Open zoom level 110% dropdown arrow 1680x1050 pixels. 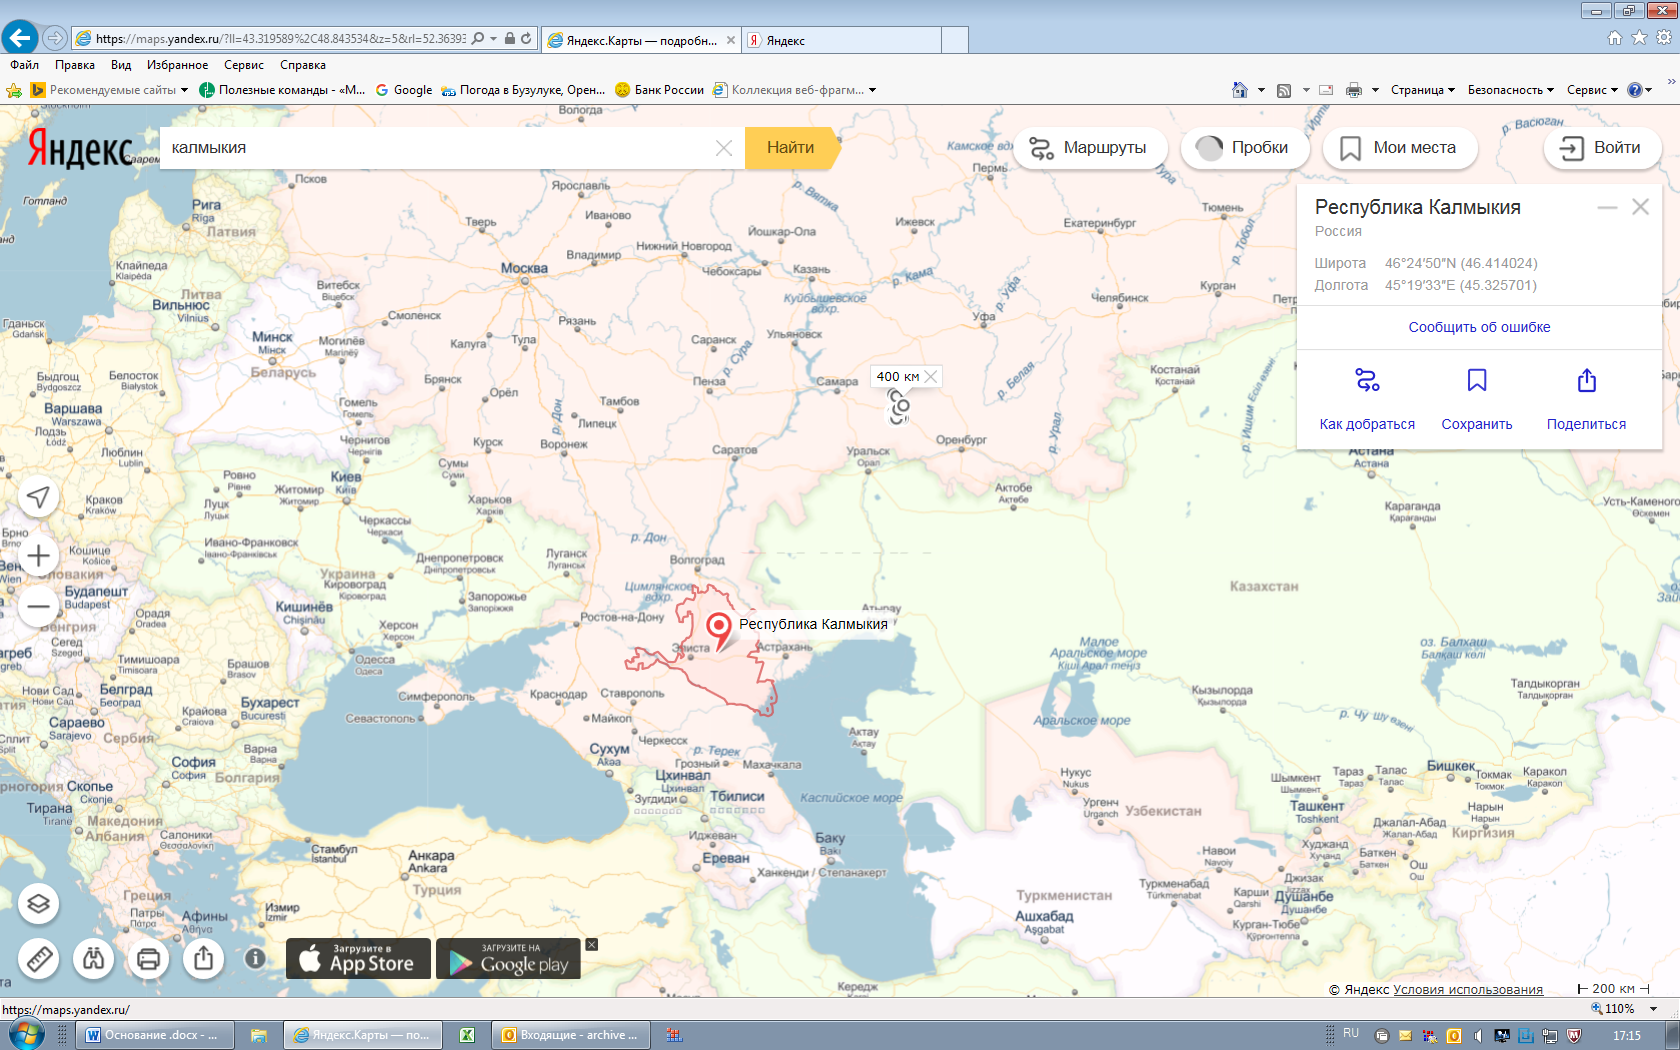pos(1654,1009)
